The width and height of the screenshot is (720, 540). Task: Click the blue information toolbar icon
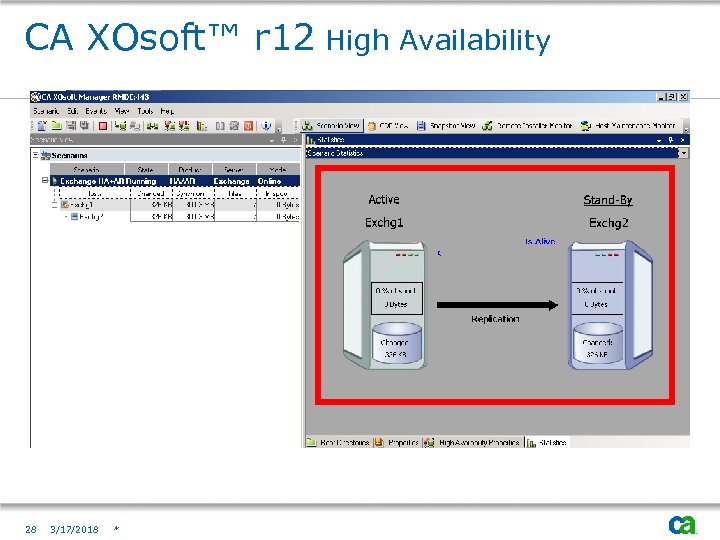point(266,125)
